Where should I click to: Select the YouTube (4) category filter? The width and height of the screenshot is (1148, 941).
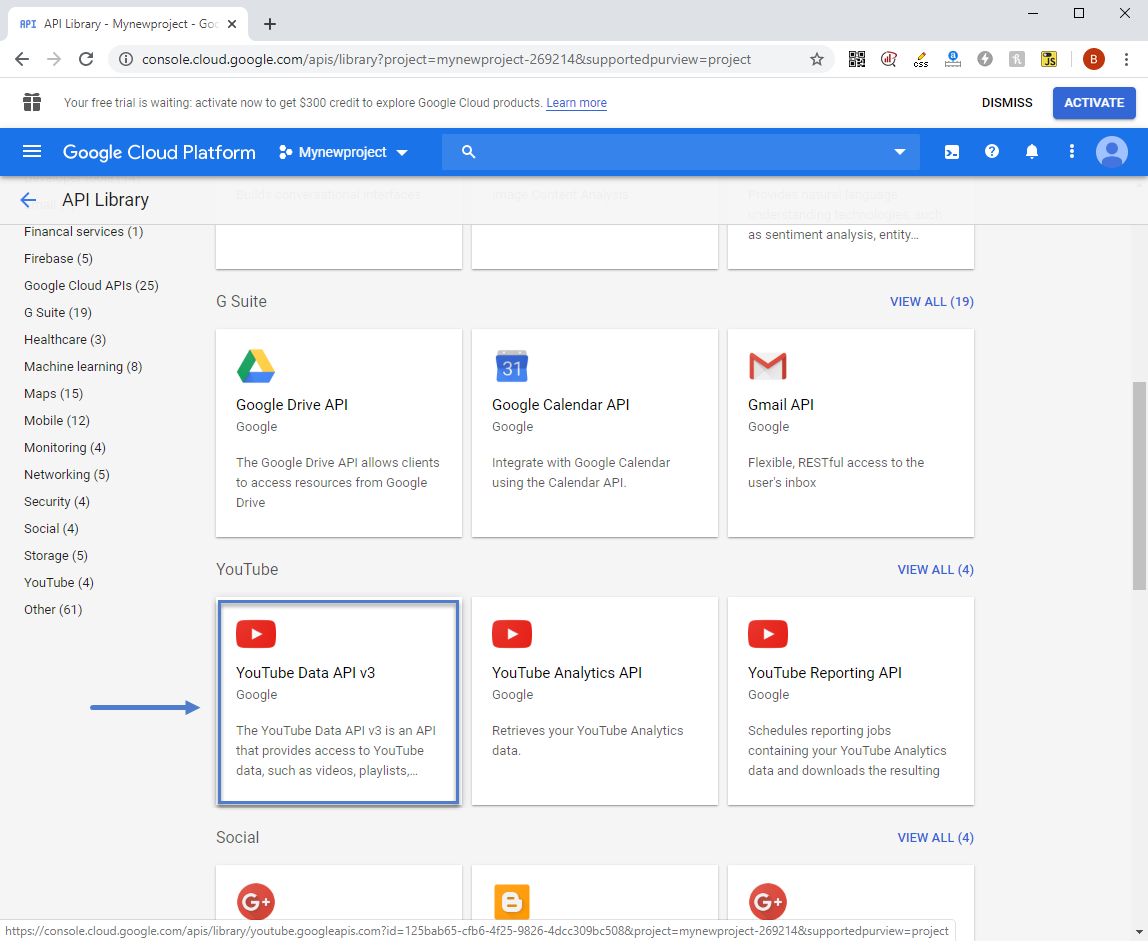59,583
